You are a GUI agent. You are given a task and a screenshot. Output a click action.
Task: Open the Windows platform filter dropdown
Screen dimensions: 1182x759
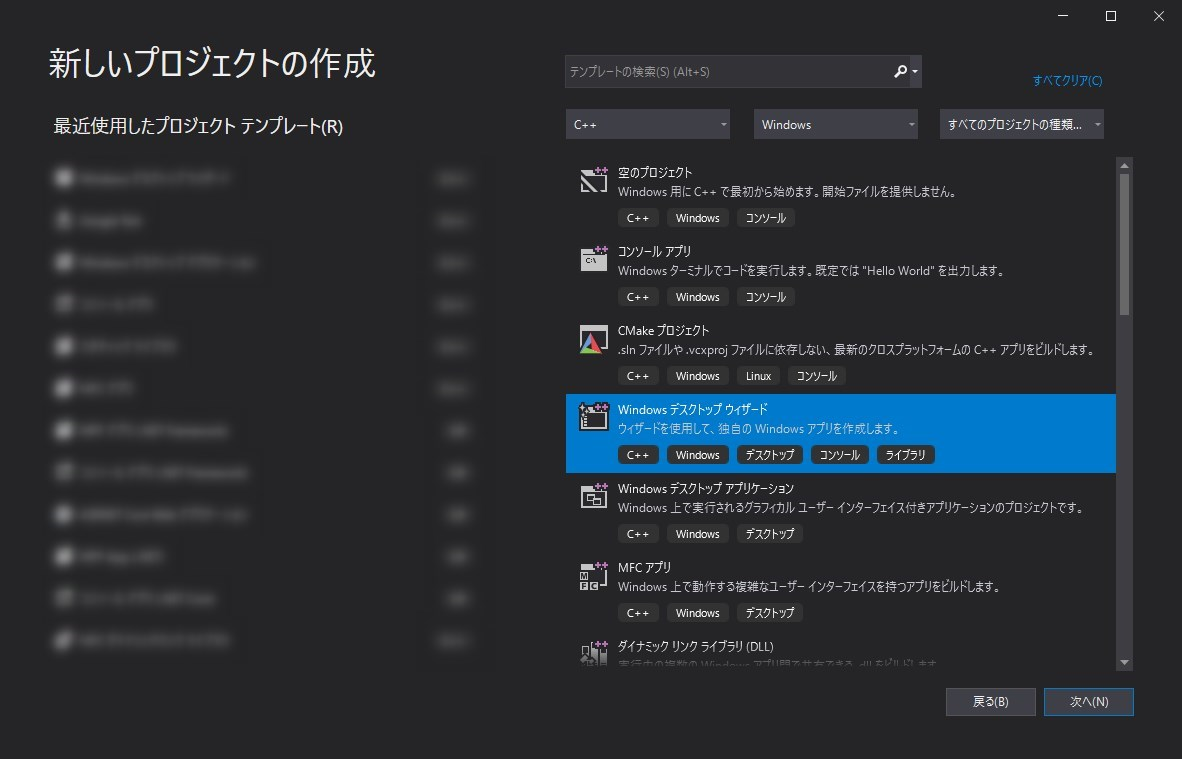(x=835, y=124)
